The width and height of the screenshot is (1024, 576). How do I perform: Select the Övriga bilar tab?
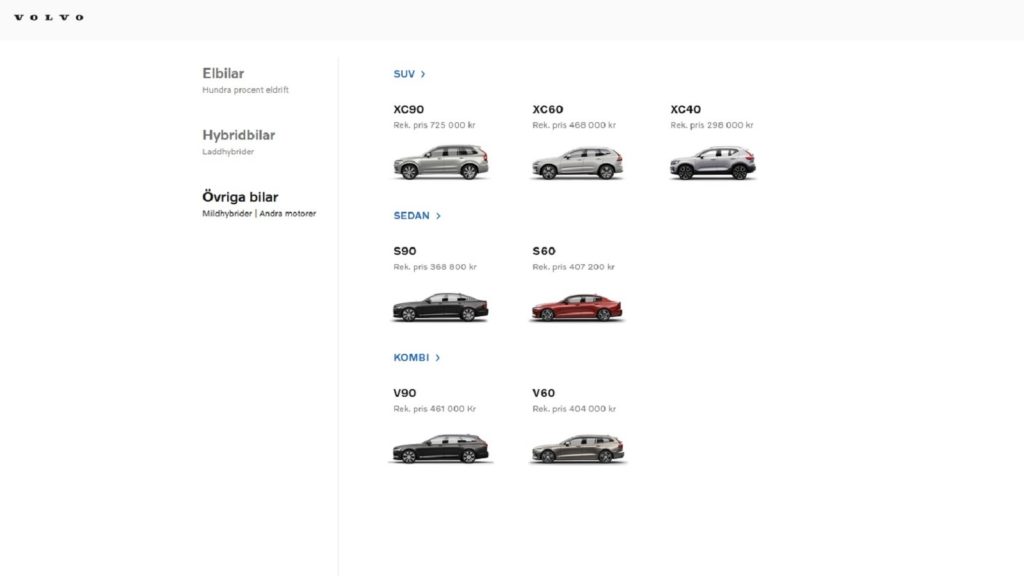point(240,197)
